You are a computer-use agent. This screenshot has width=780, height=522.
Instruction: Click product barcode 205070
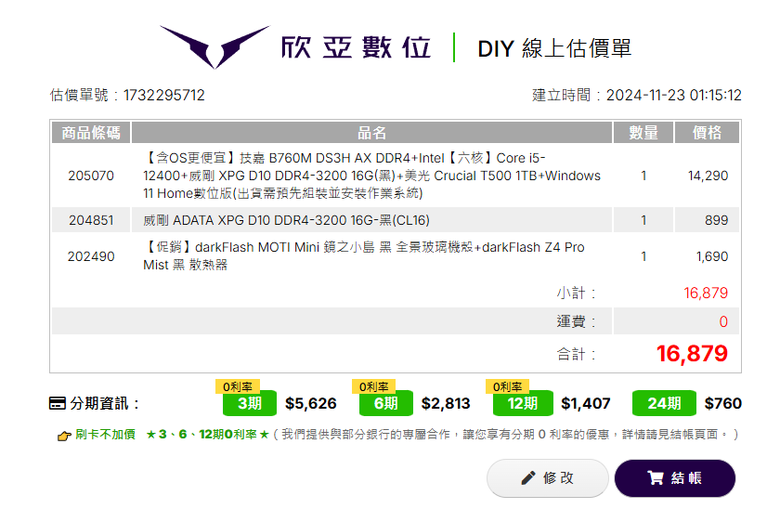point(91,176)
